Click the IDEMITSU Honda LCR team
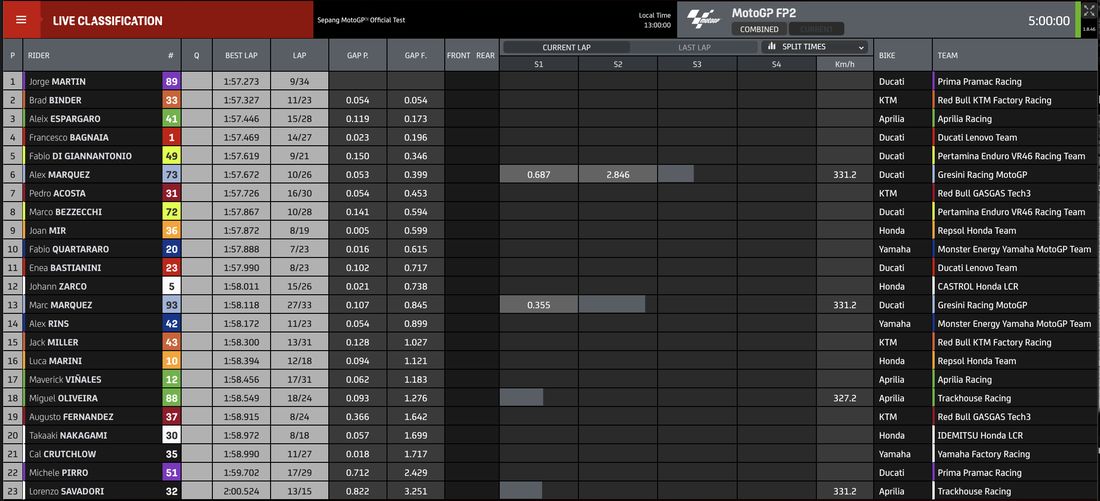 coord(978,436)
